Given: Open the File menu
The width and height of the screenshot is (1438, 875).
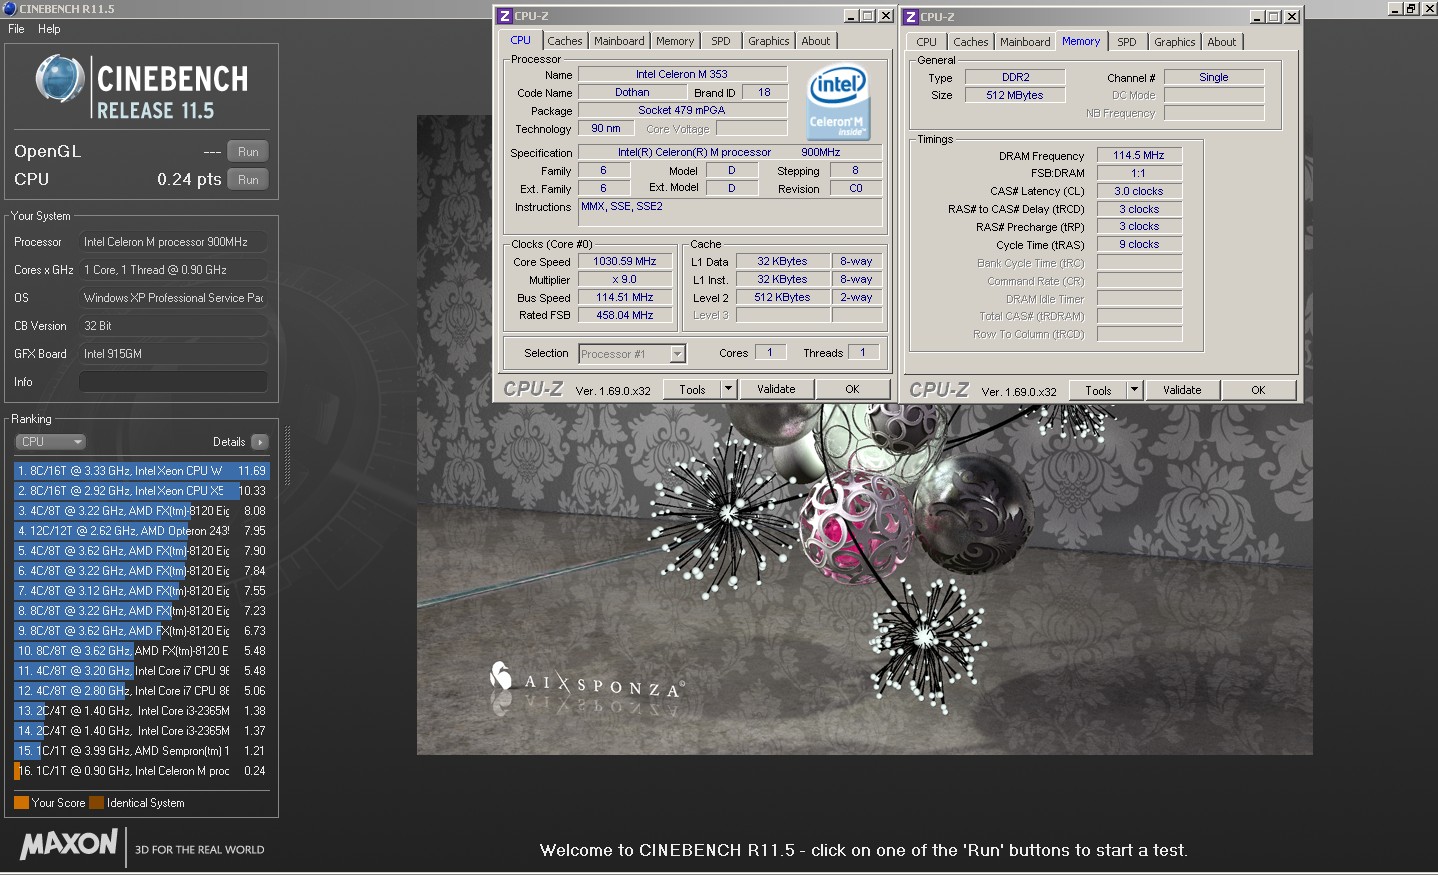Looking at the screenshot, I should 16,29.
